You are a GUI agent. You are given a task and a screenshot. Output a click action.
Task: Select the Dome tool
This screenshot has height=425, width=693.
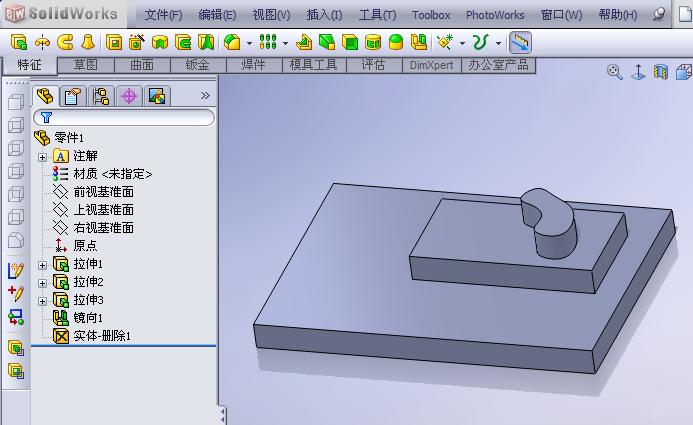pyautogui.click(x=396, y=42)
